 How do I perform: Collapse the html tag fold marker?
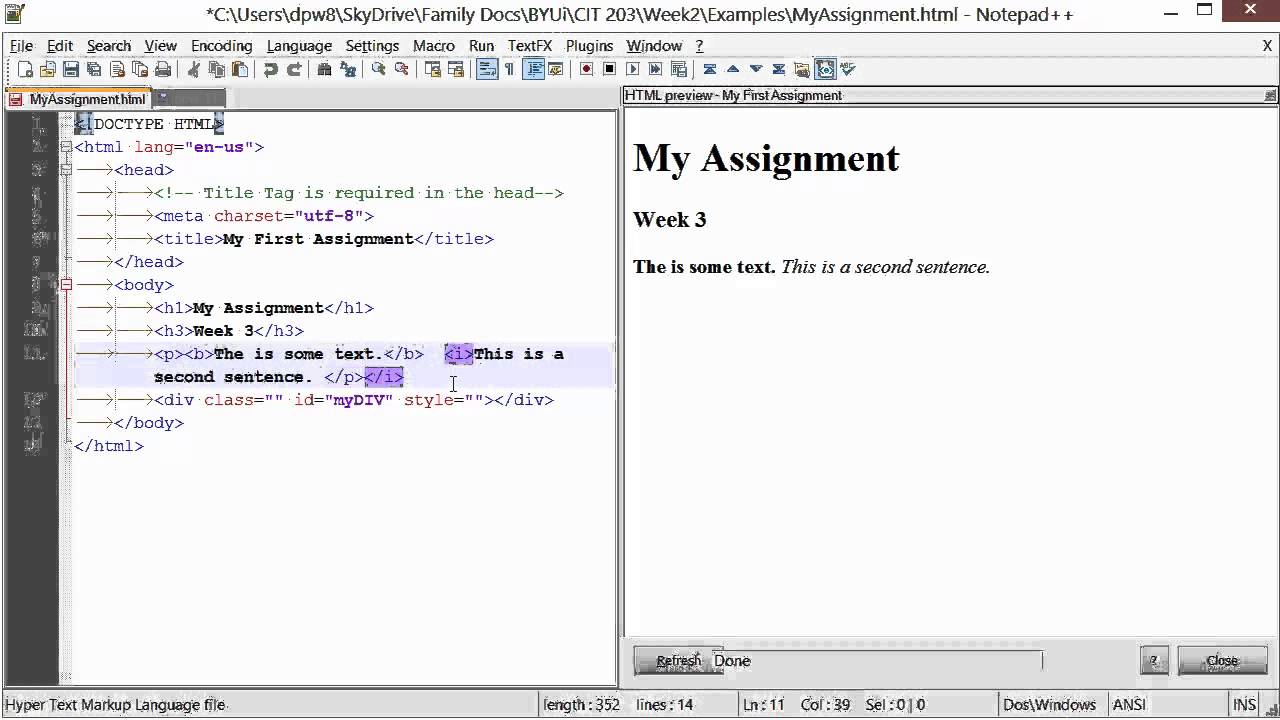66,147
